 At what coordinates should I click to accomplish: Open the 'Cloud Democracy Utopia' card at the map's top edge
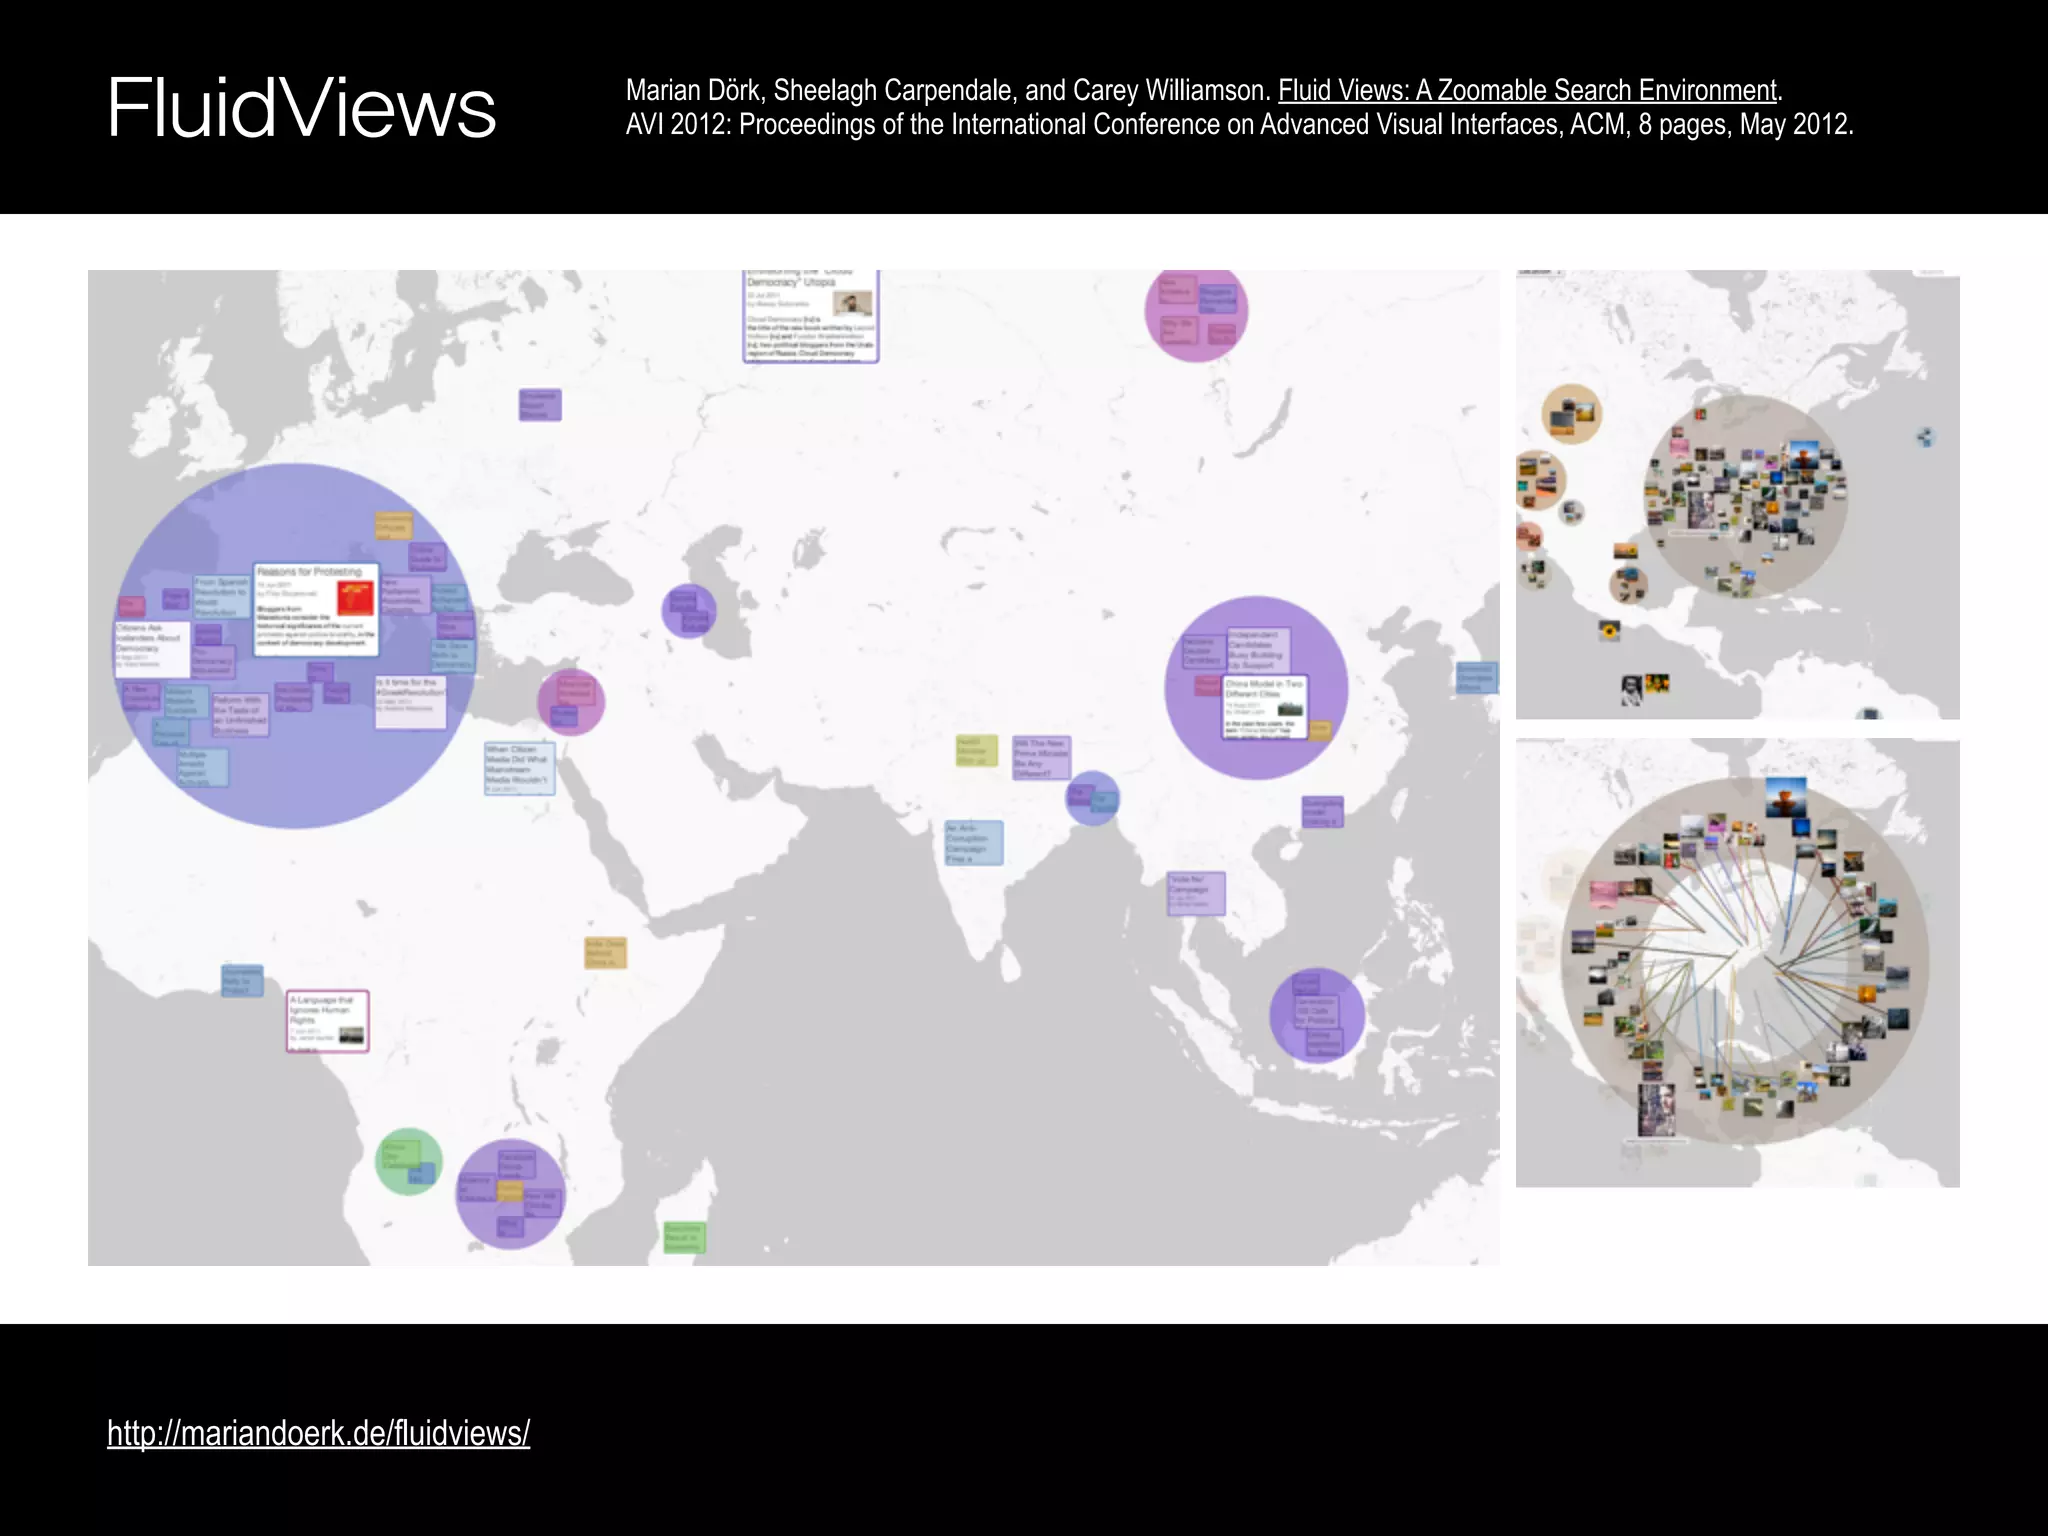pos(811,315)
